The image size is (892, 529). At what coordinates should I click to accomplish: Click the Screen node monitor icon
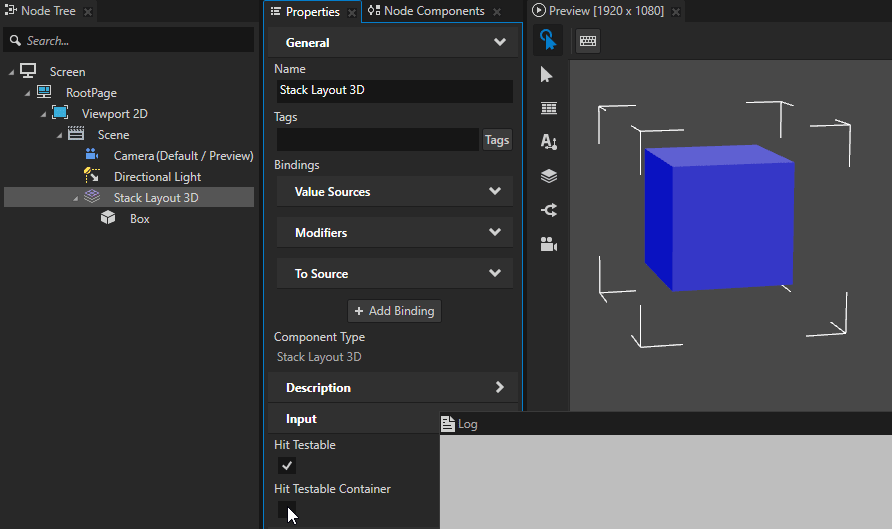pos(28,71)
